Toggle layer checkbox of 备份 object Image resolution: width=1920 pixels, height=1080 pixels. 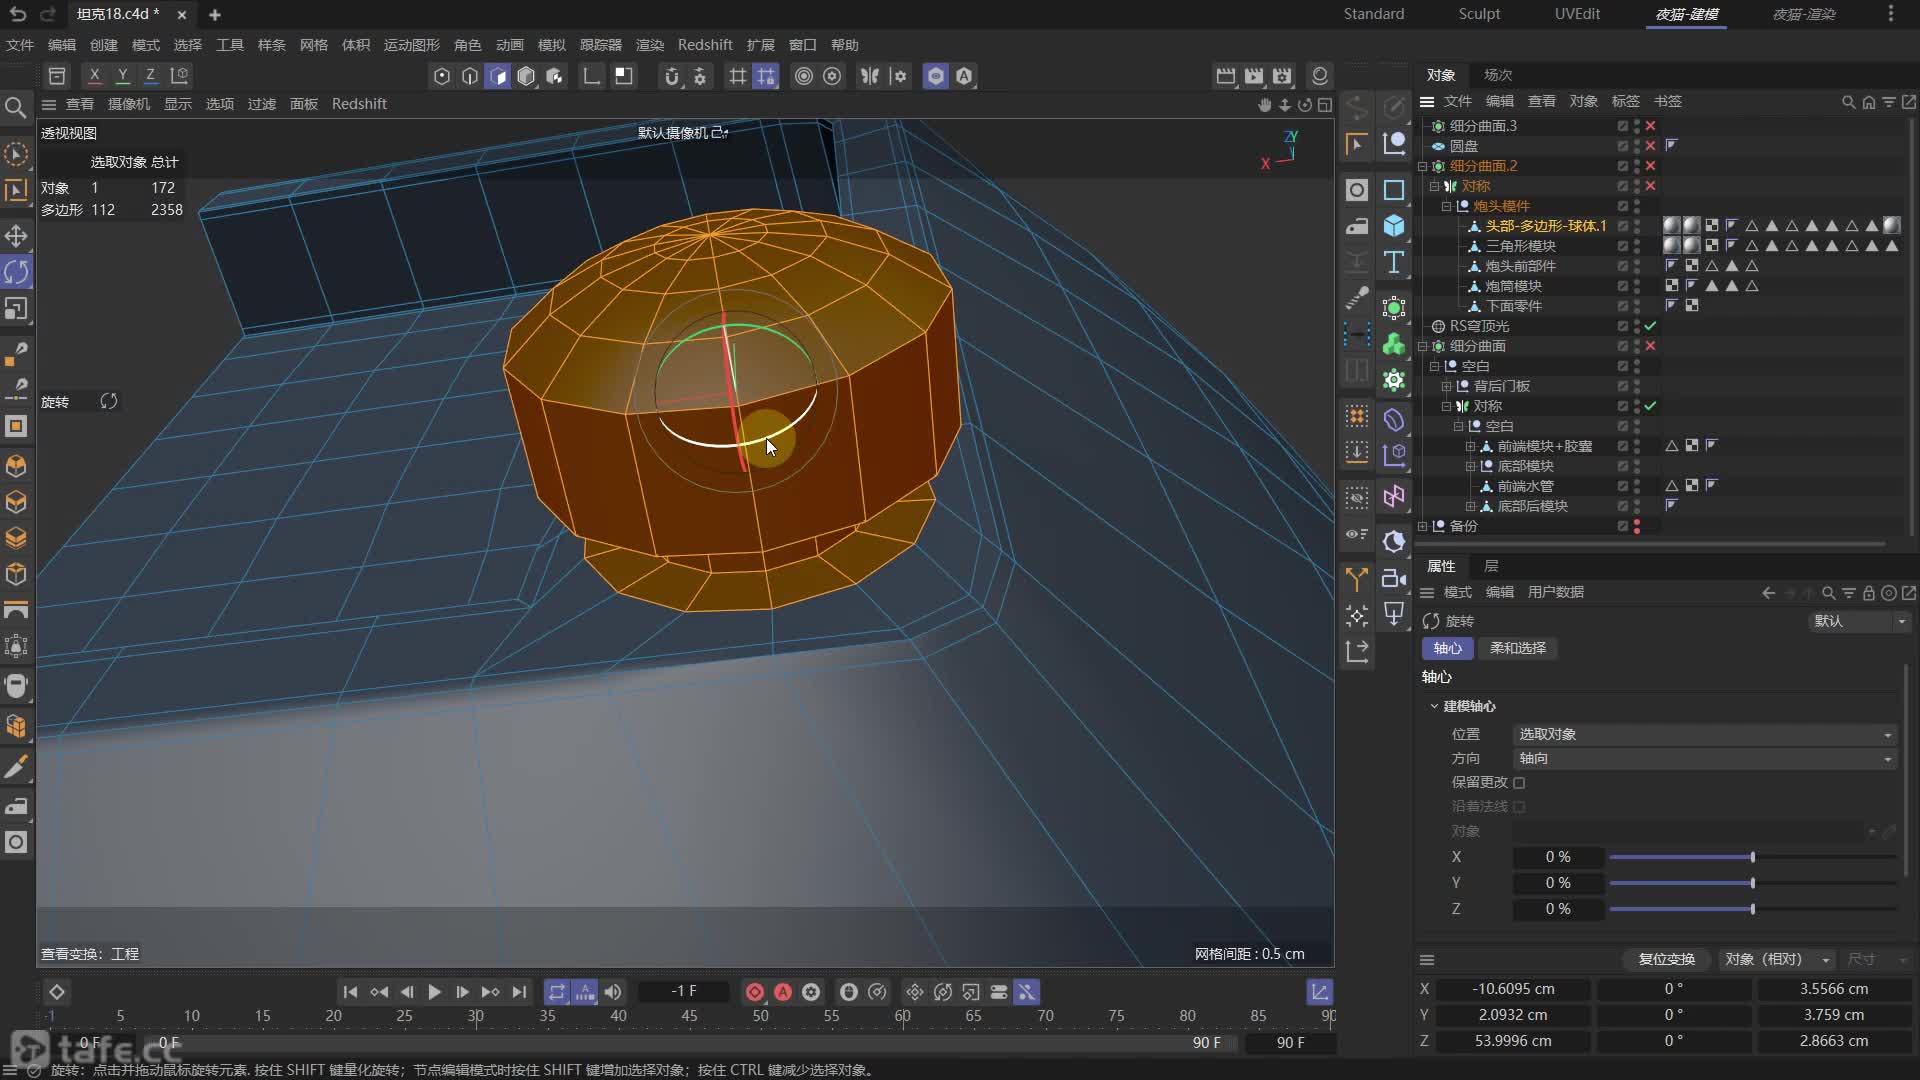tap(1622, 526)
